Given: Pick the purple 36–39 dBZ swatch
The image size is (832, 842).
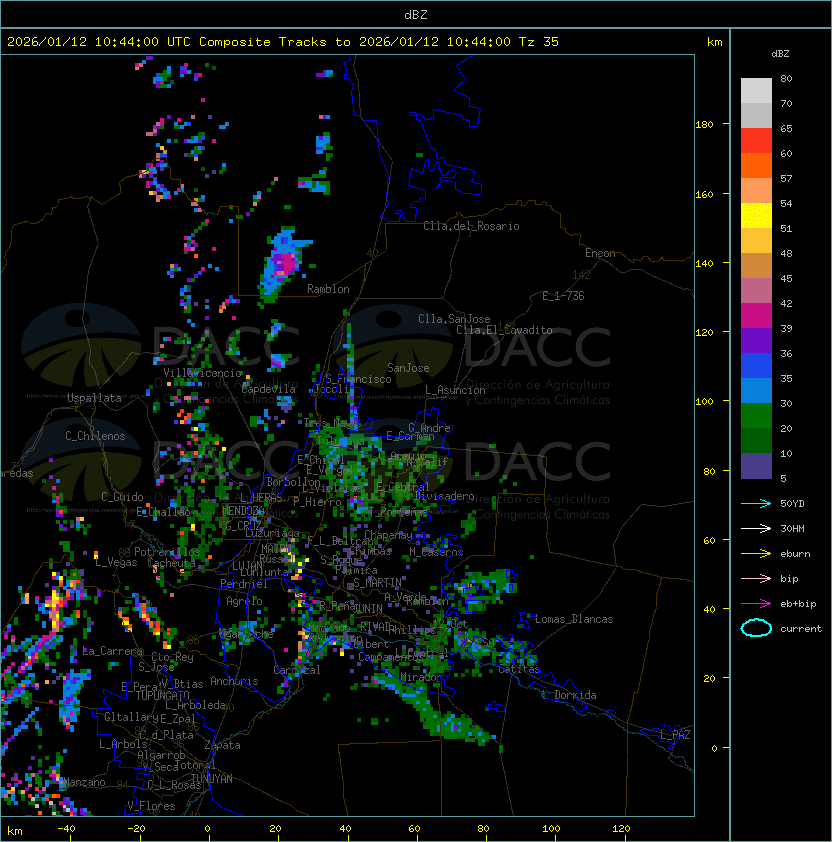Looking at the screenshot, I should click(x=756, y=340).
